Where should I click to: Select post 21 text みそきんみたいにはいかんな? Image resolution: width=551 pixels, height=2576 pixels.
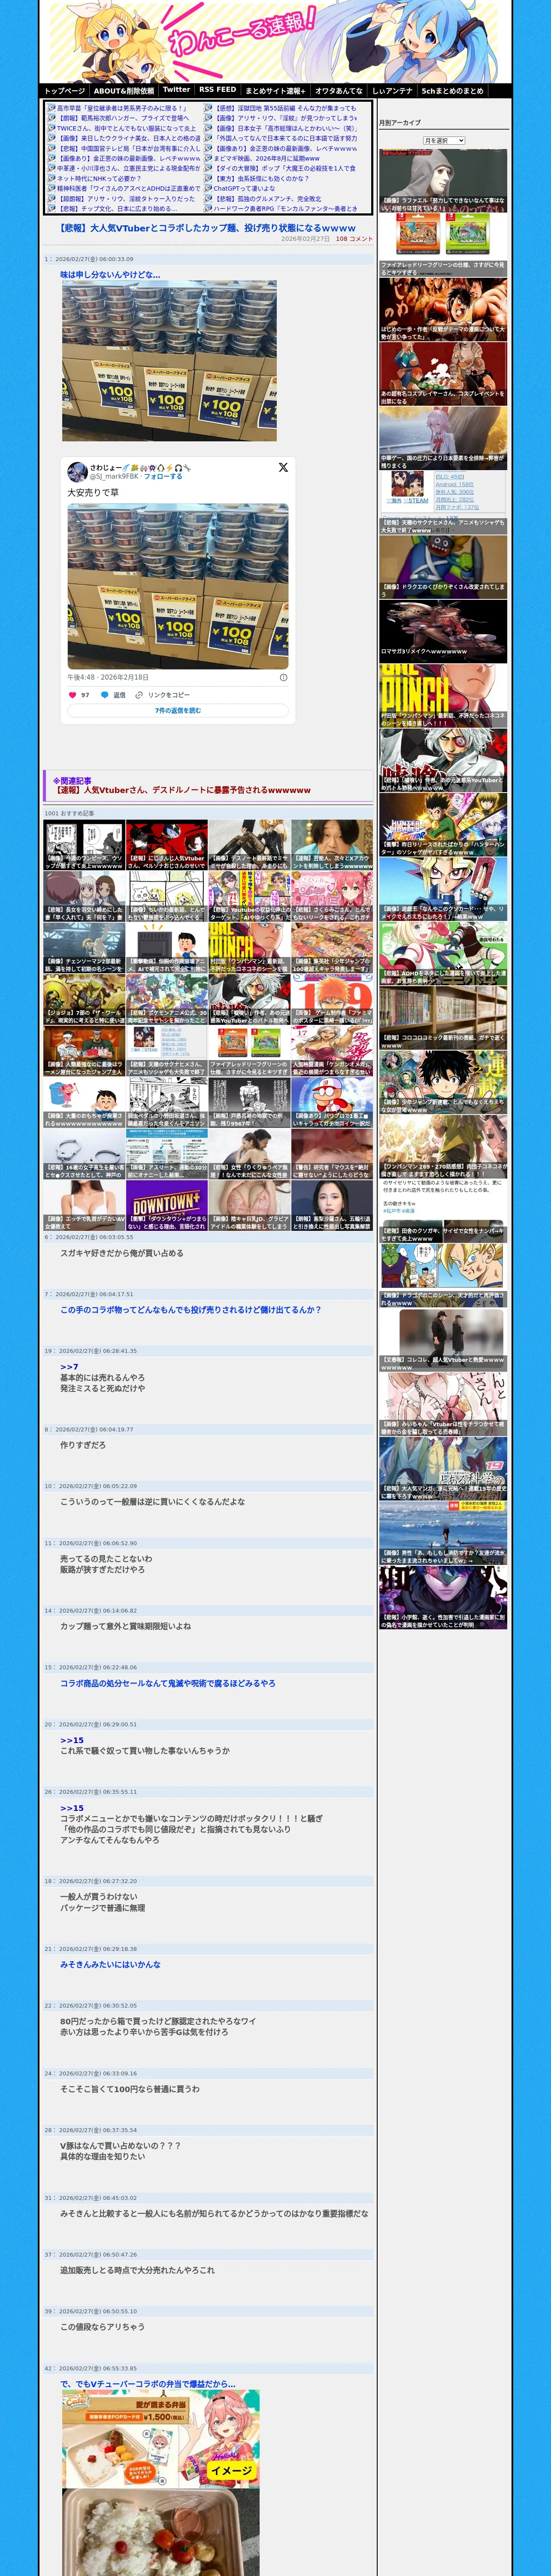point(110,1964)
